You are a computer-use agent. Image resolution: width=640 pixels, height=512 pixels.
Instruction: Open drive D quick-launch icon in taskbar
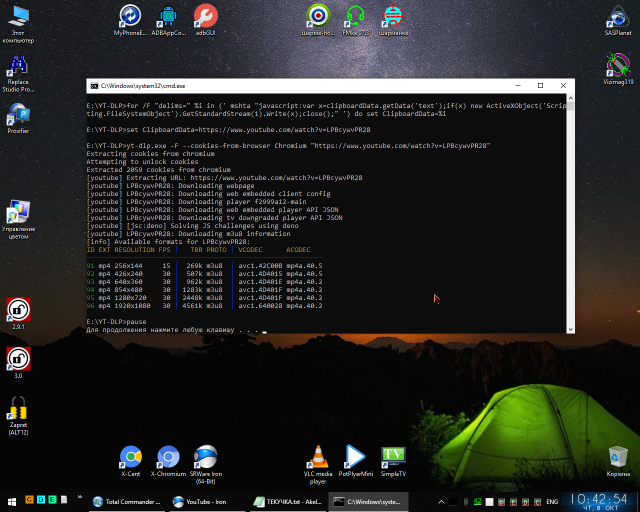pyautogui.click(x=41, y=499)
